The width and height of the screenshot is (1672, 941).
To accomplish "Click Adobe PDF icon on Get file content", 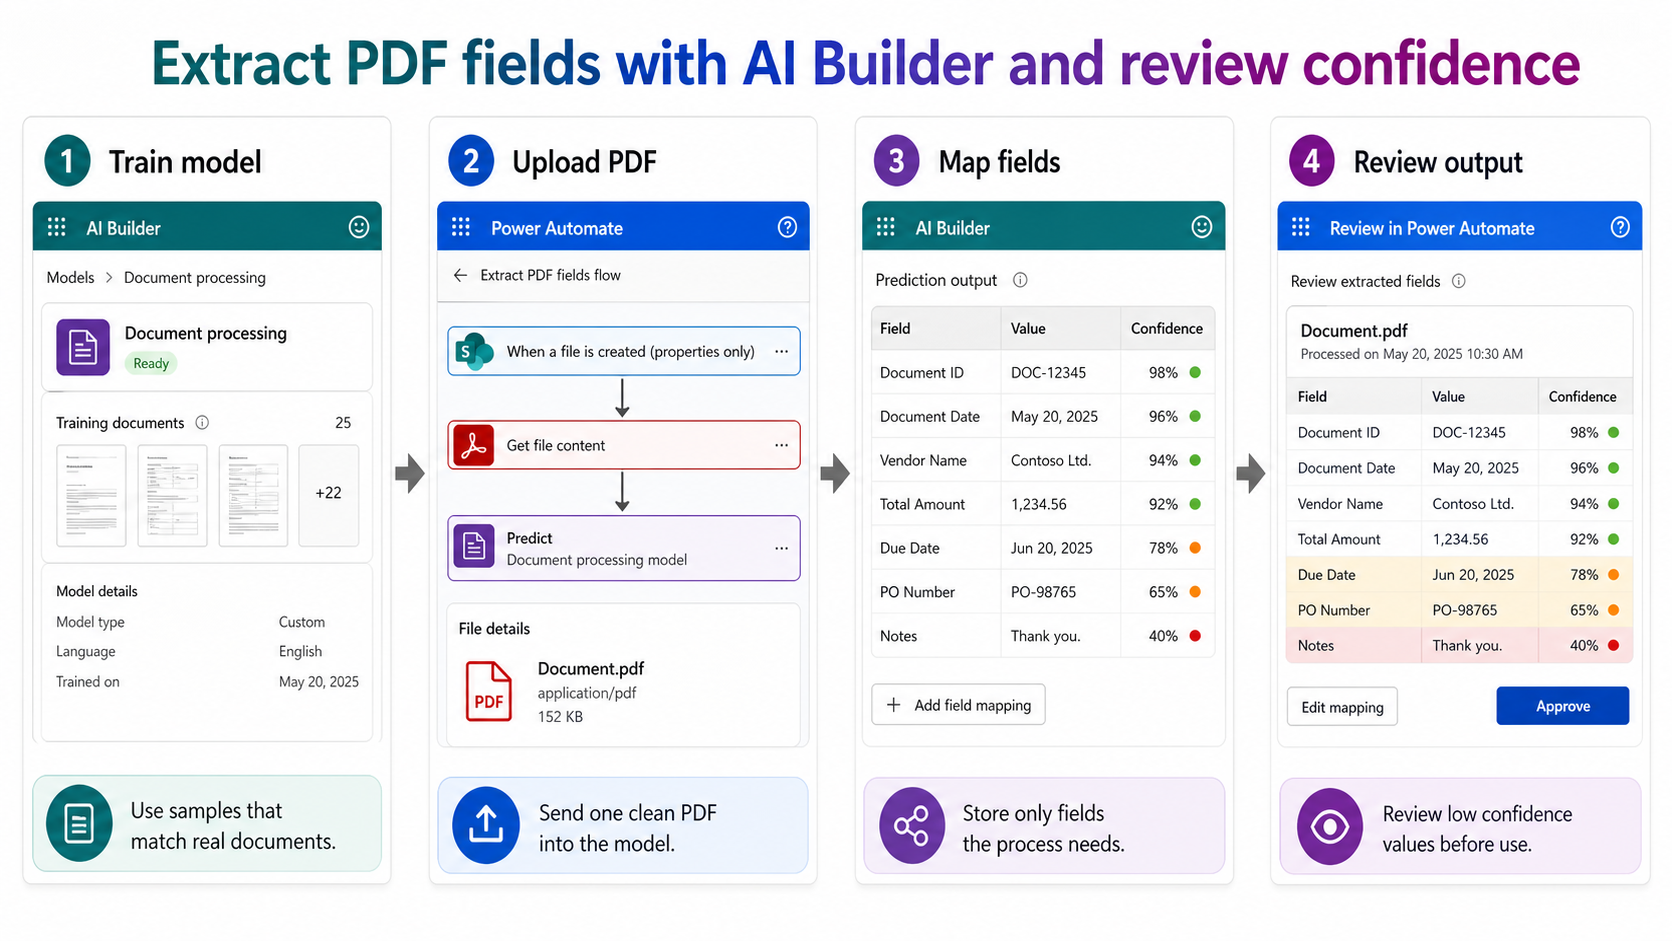I will pos(474,445).
